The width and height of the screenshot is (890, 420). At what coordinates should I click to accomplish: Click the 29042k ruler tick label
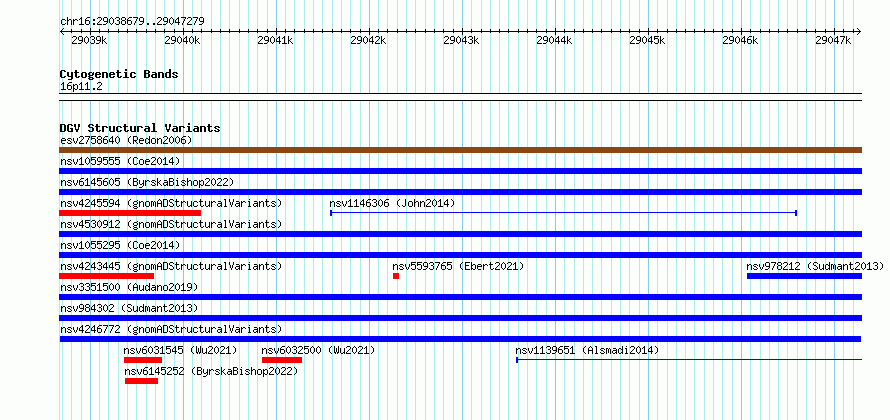click(x=368, y=40)
